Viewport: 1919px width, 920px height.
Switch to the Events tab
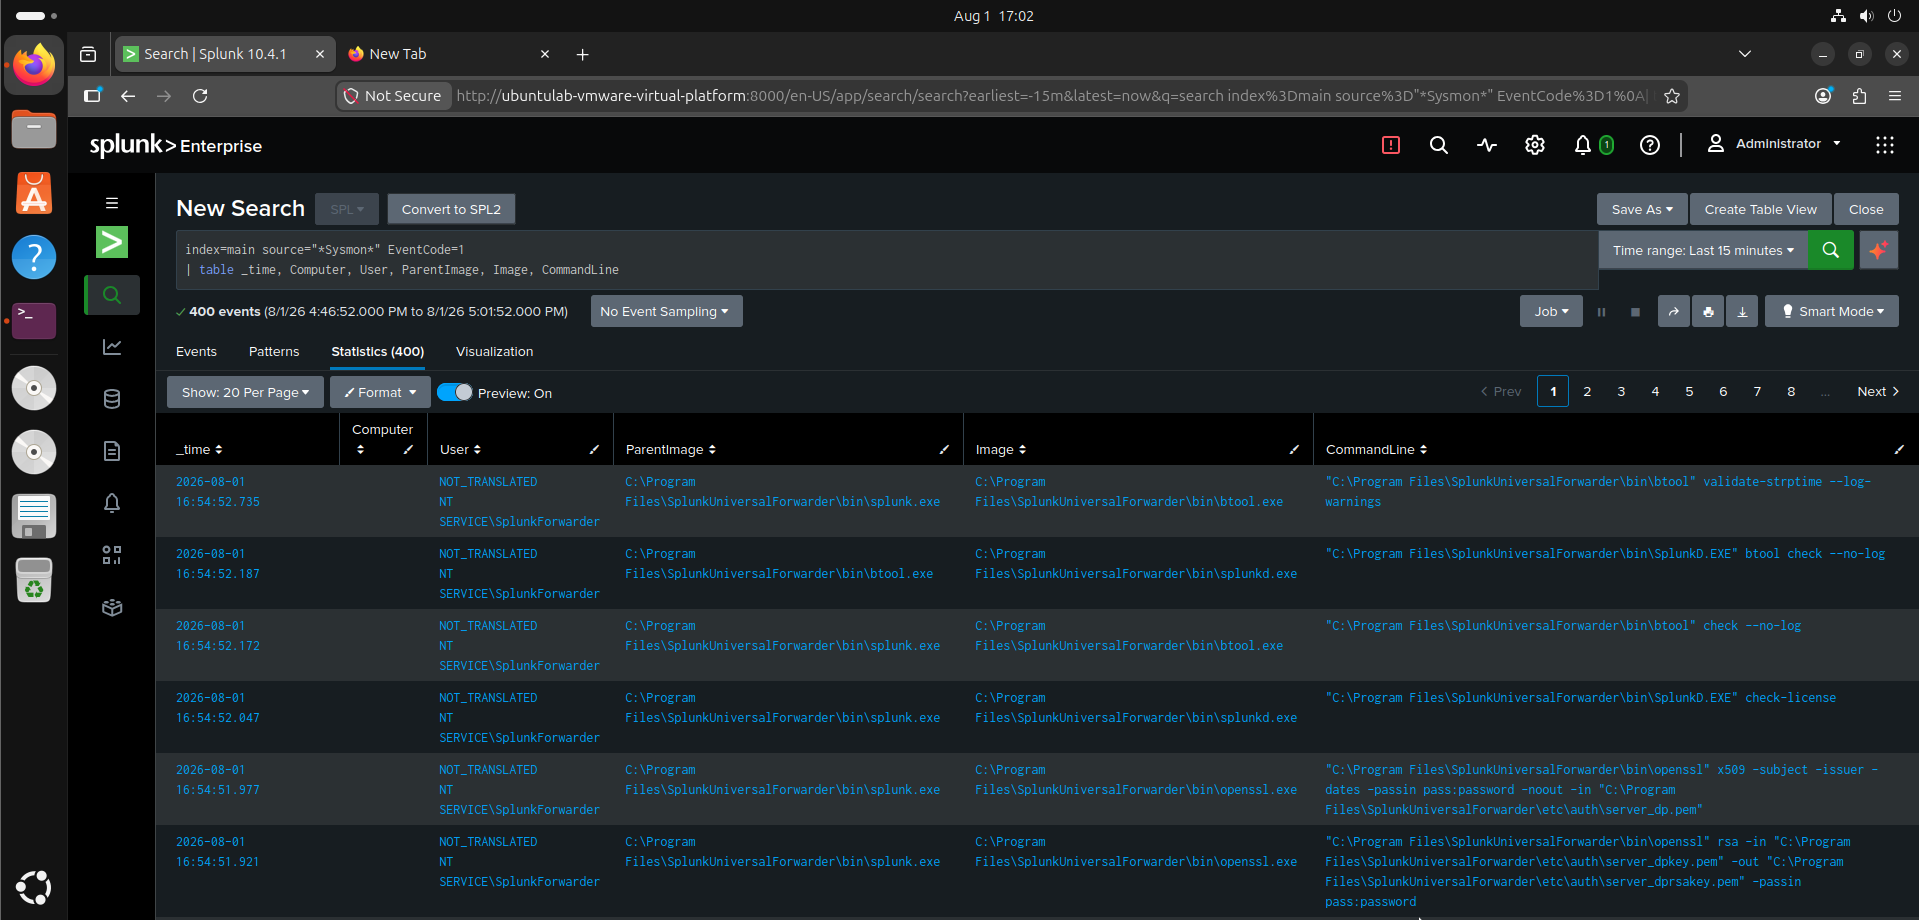196,352
